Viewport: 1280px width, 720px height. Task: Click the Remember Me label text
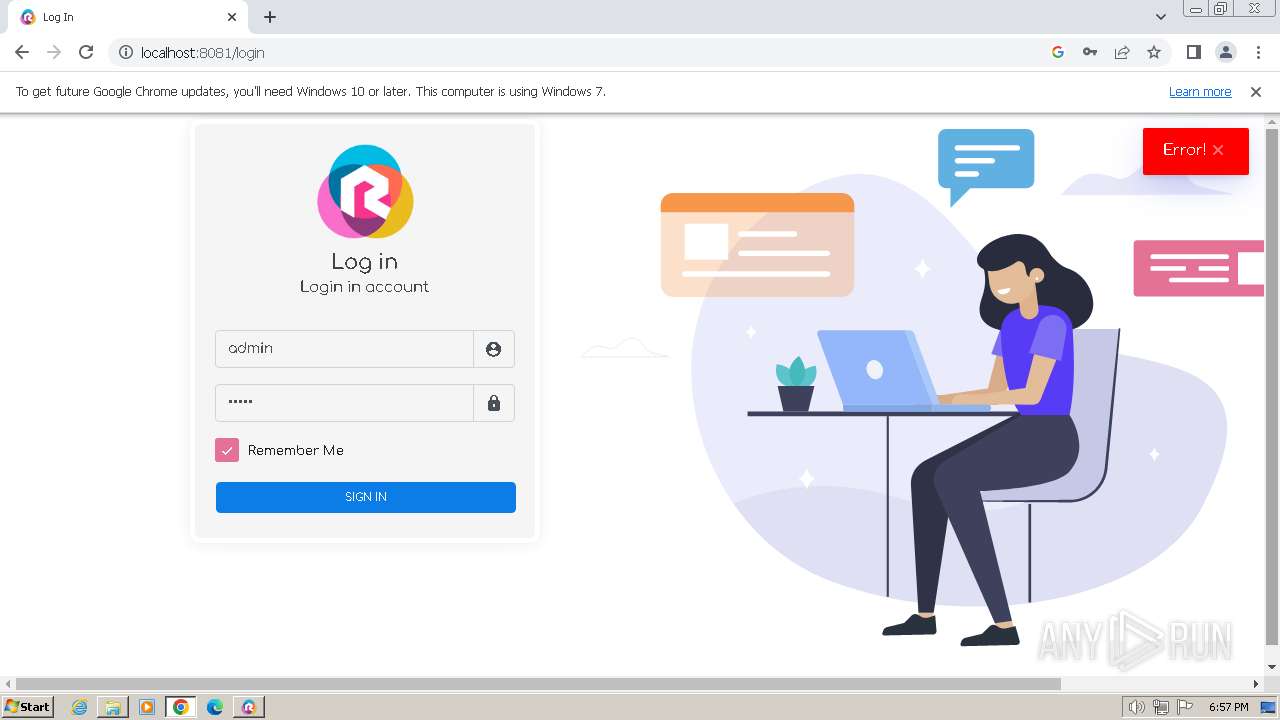[296, 450]
